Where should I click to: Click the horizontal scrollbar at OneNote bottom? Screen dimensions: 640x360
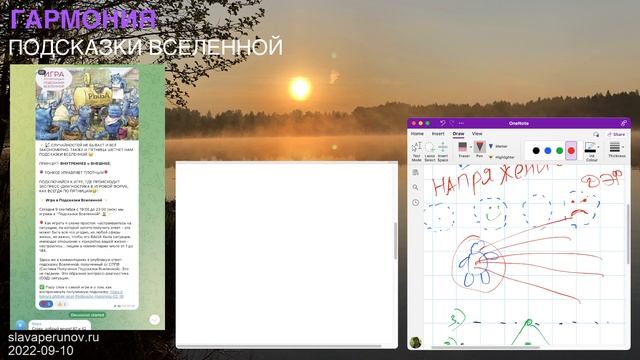(x=485, y=347)
